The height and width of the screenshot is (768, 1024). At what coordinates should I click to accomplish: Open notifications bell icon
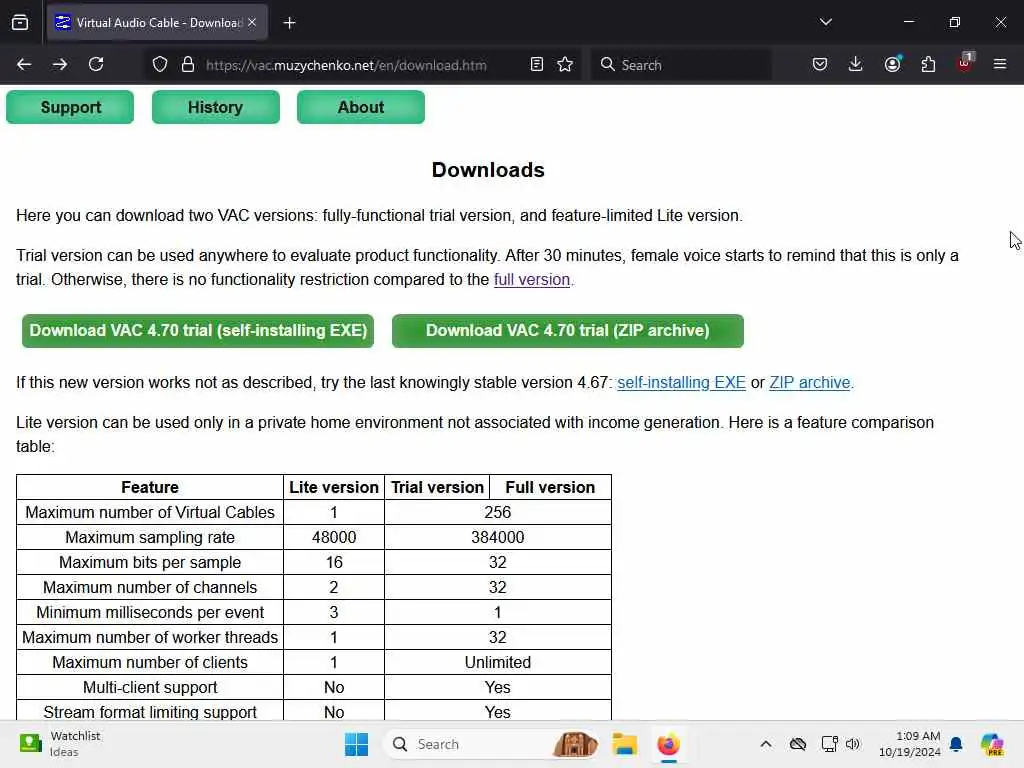956,744
